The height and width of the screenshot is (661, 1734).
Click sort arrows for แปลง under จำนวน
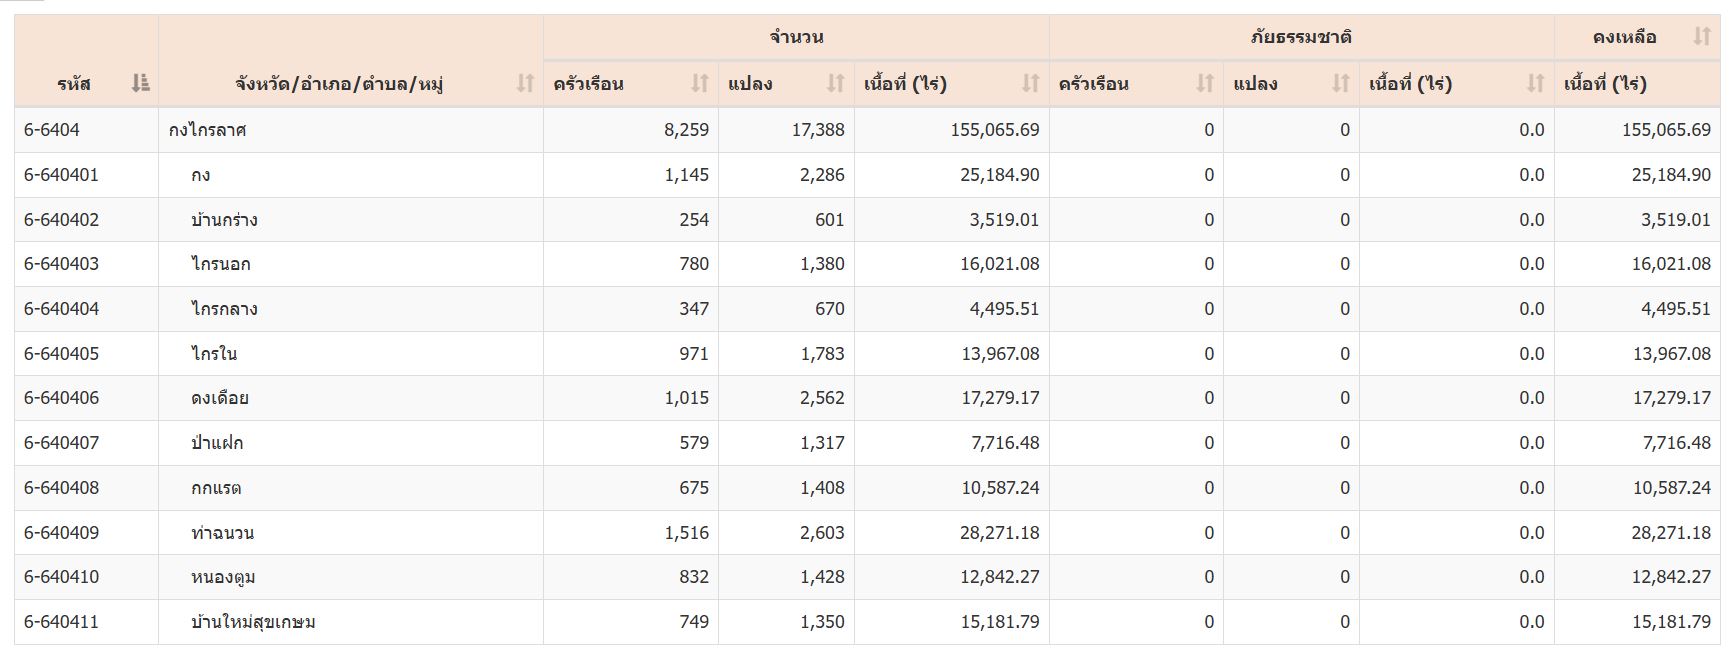(x=836, y=83)
